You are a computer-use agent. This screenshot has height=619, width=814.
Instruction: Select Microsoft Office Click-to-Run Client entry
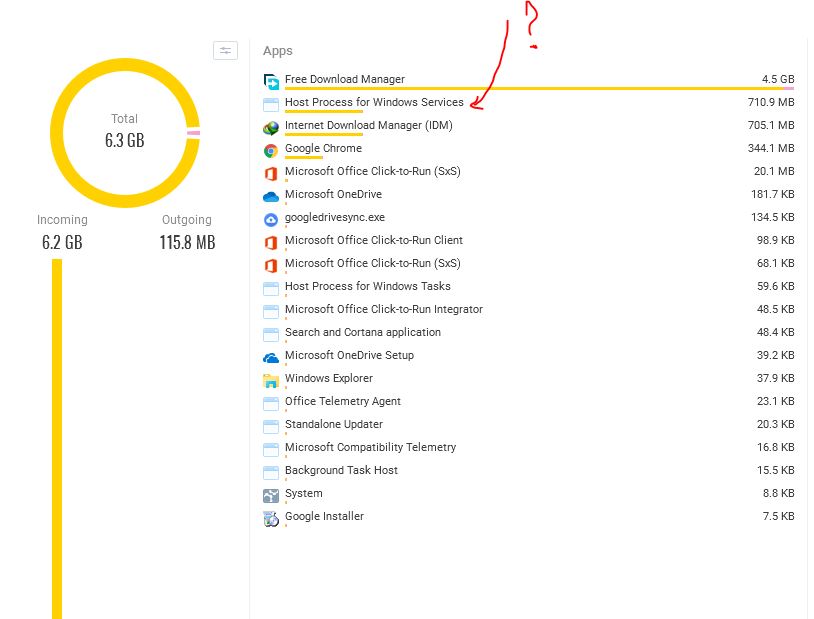(x=374, y=240)
